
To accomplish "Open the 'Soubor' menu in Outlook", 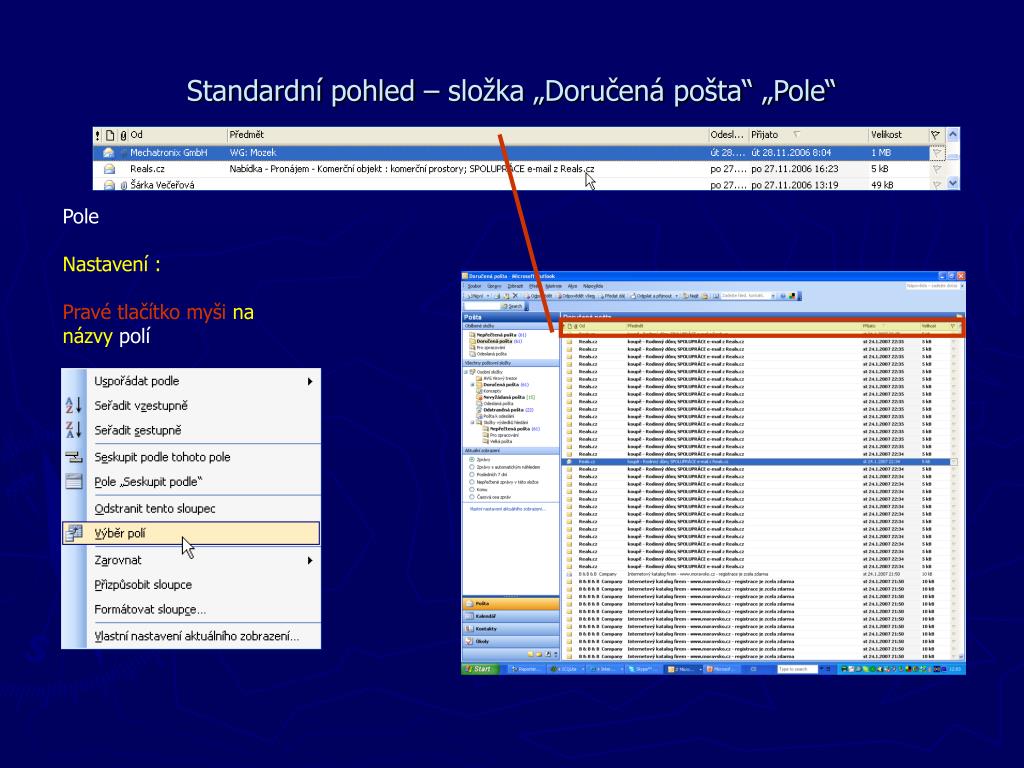I will click(474, 286).
